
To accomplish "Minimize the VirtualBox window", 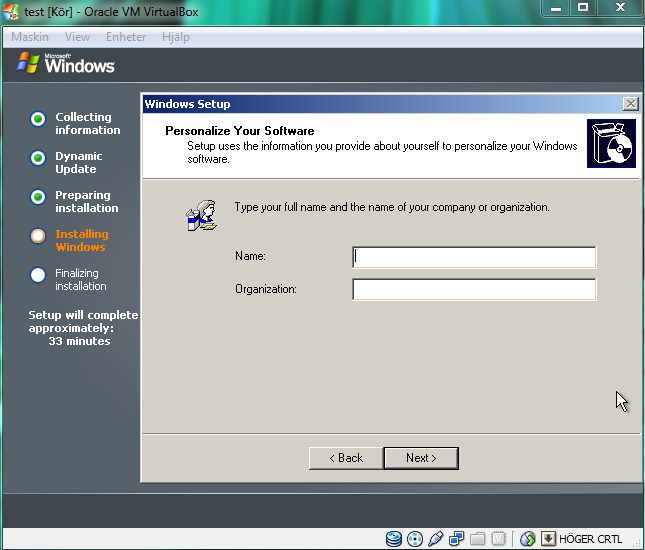I will tap(556, 8).
